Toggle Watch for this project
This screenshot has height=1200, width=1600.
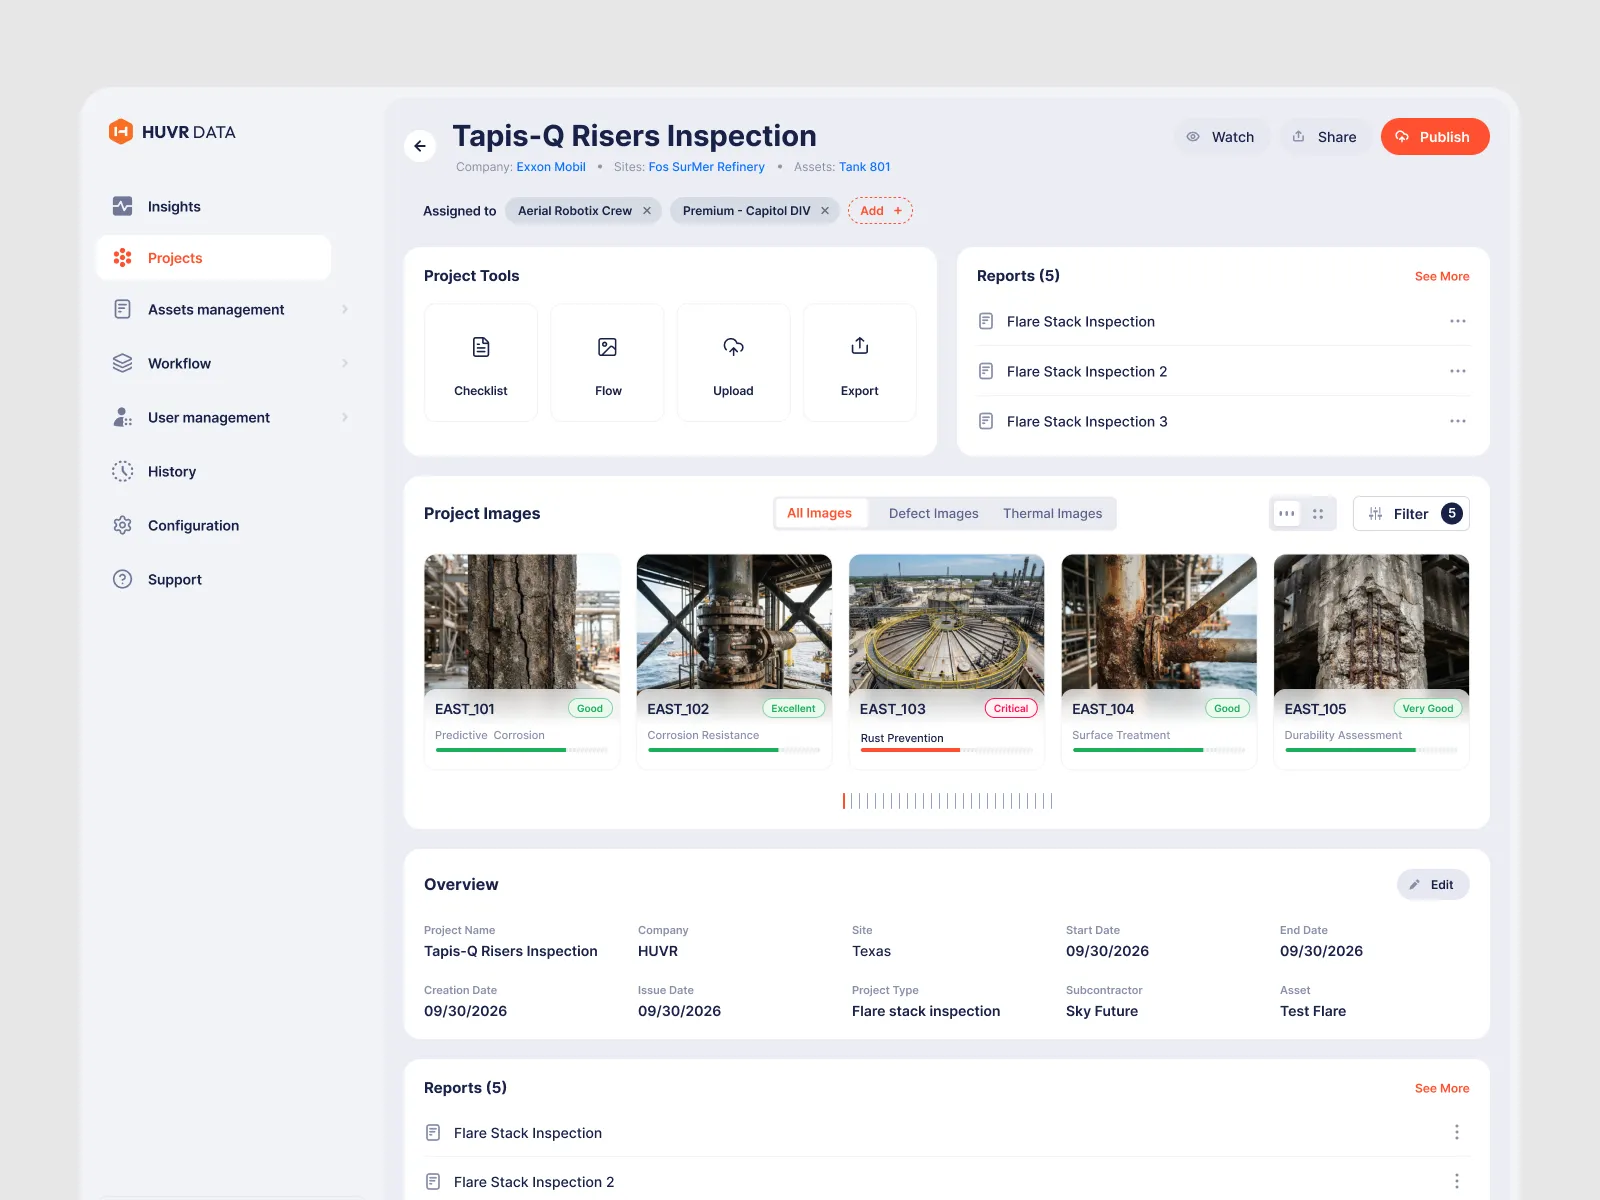coord(1221,137)
